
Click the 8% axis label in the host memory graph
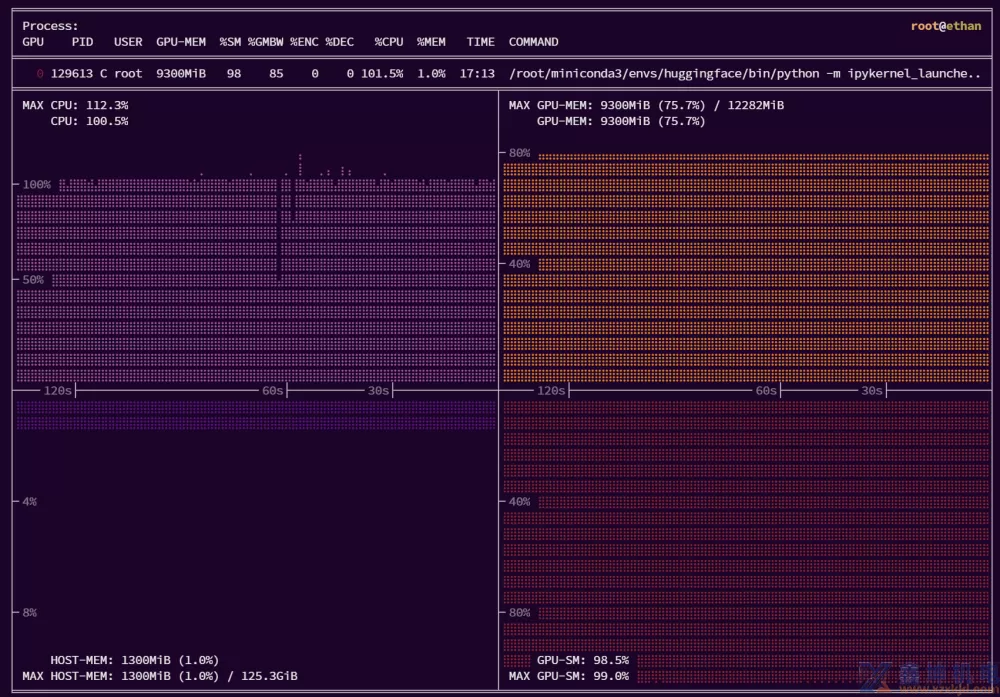[29, 613]
